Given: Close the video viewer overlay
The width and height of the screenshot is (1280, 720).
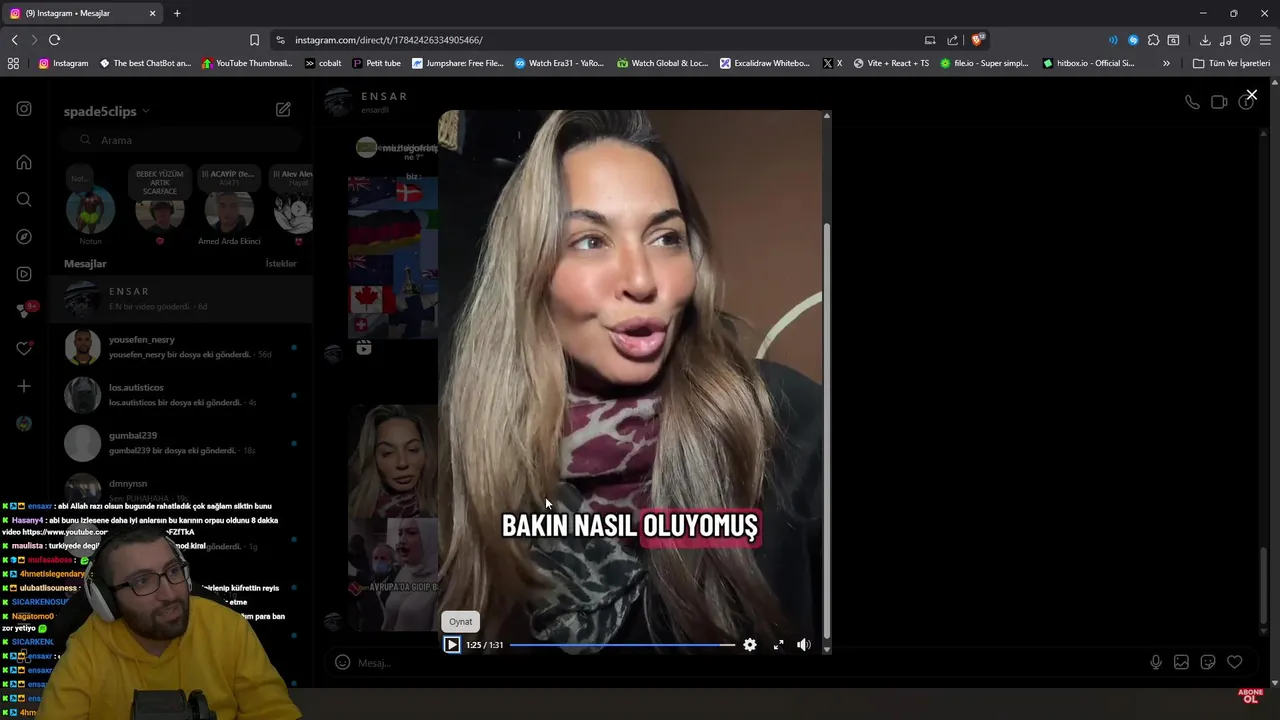Looking at the screenshot, I should tap(1251, 95).
